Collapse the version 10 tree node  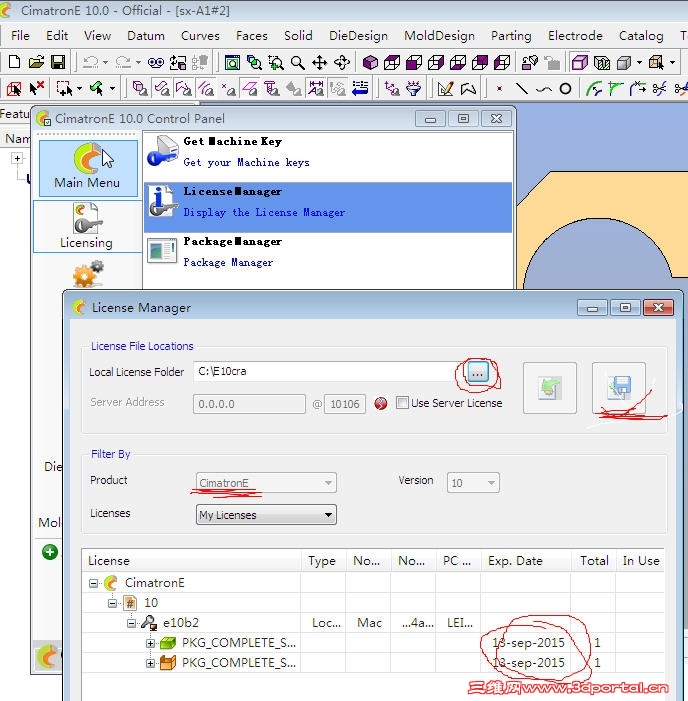coord(112,603)
